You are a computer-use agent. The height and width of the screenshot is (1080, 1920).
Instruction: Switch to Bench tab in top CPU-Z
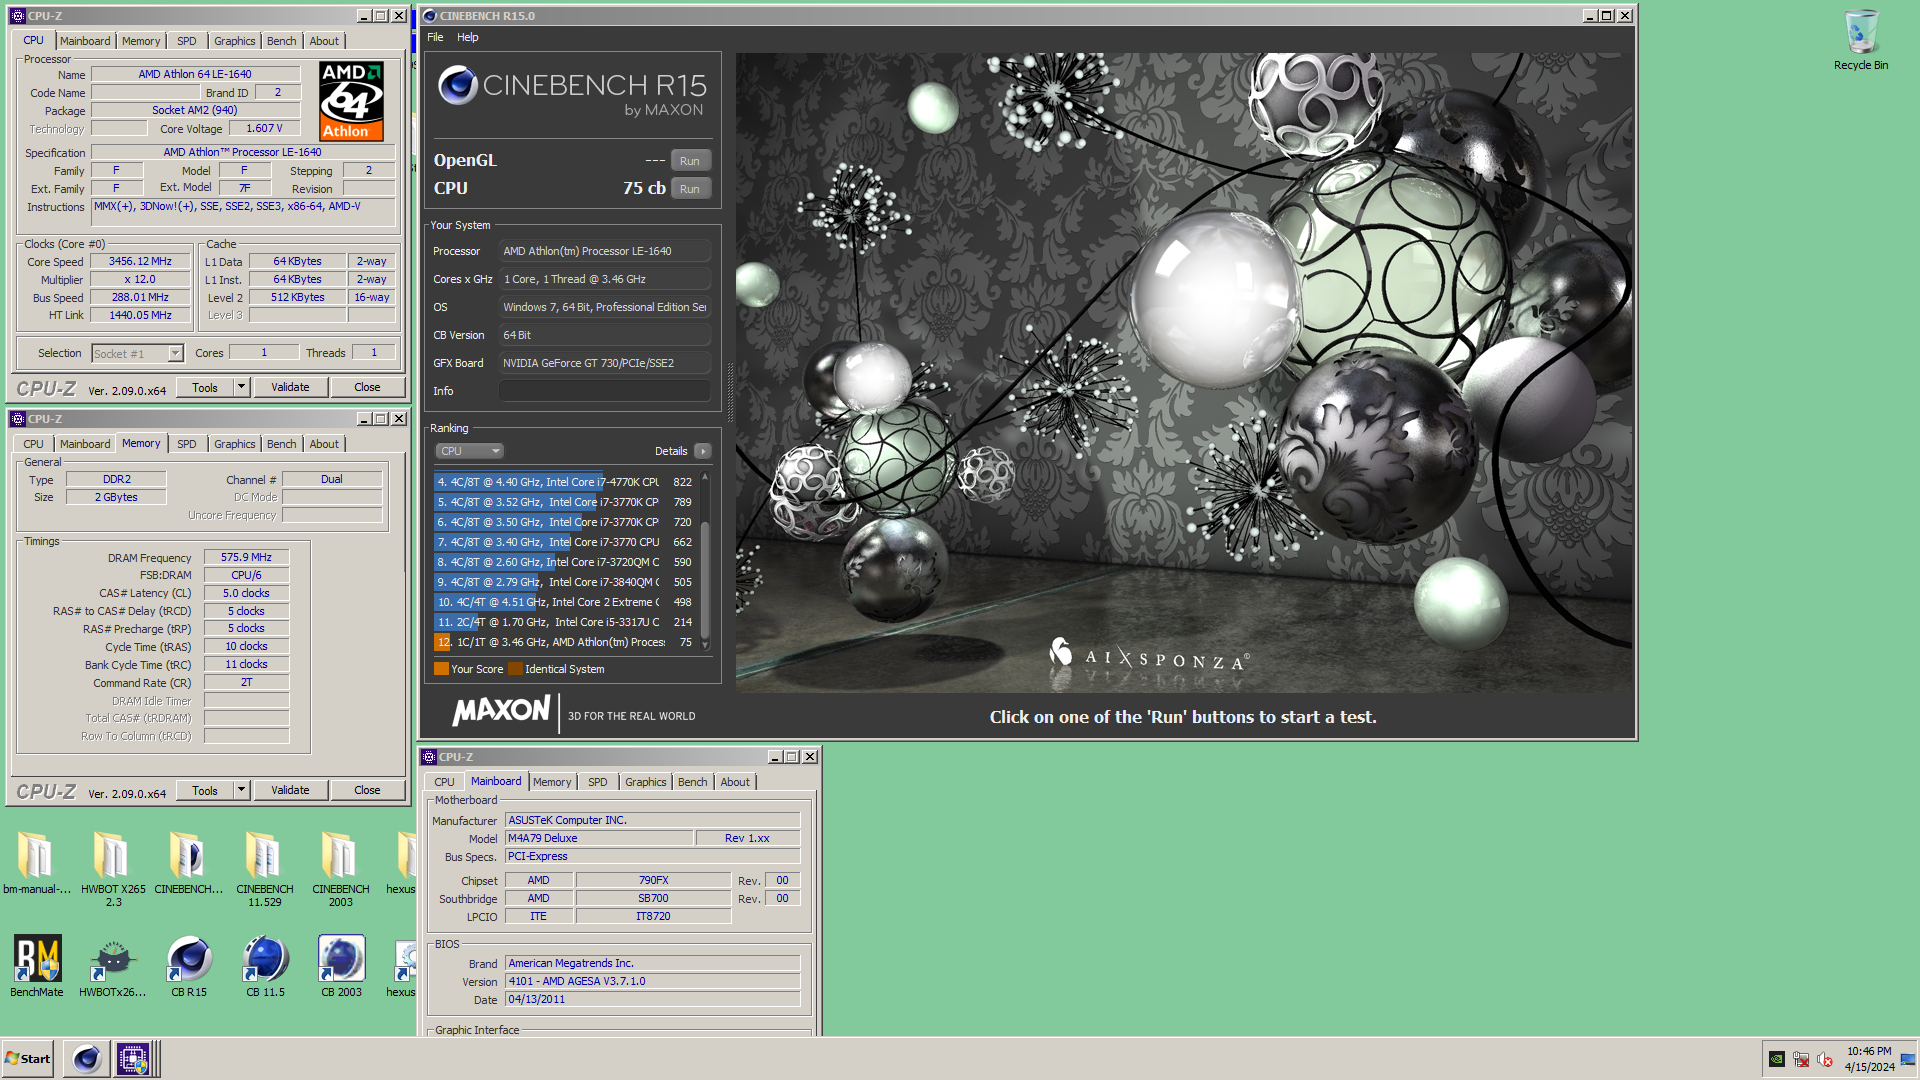[x=282, y=41]
